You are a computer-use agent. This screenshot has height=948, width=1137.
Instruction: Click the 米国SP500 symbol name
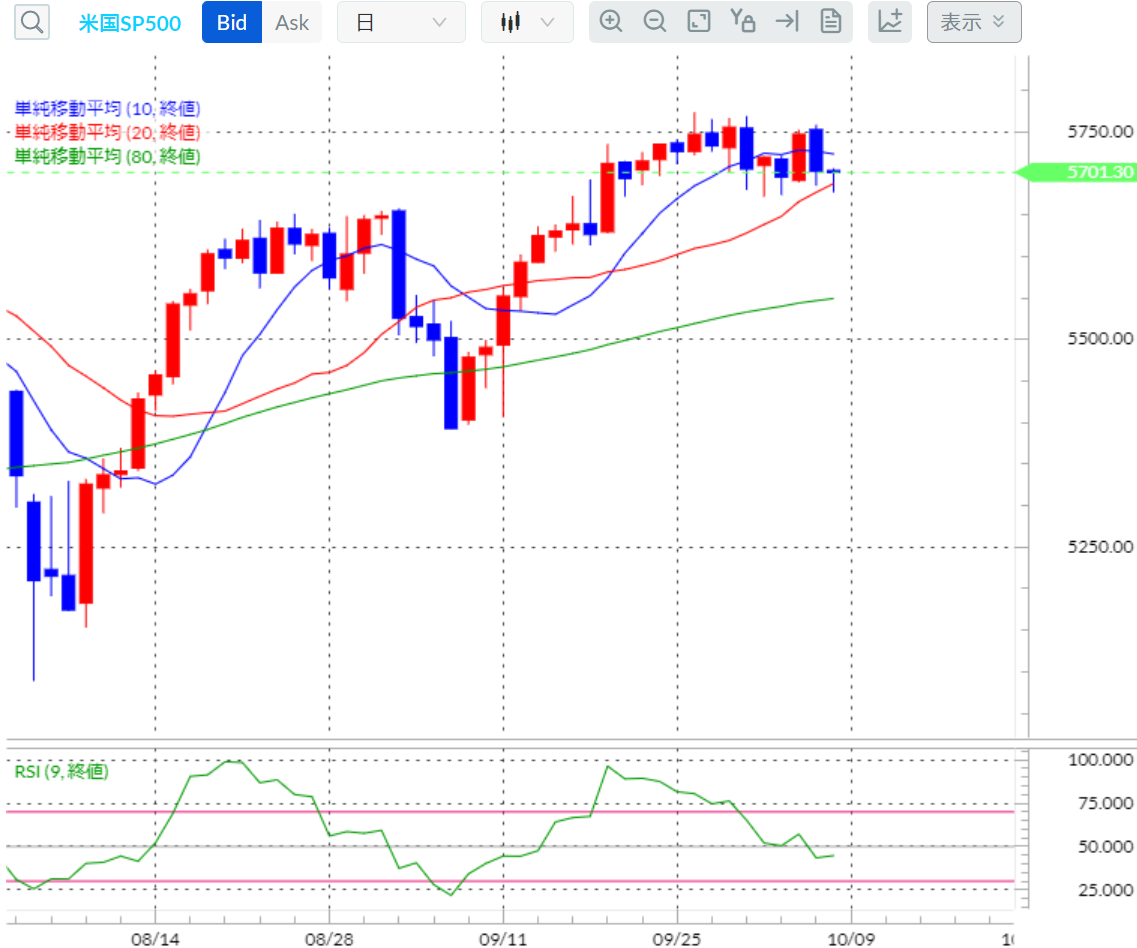pyautogui.click(x=130, y=23)
